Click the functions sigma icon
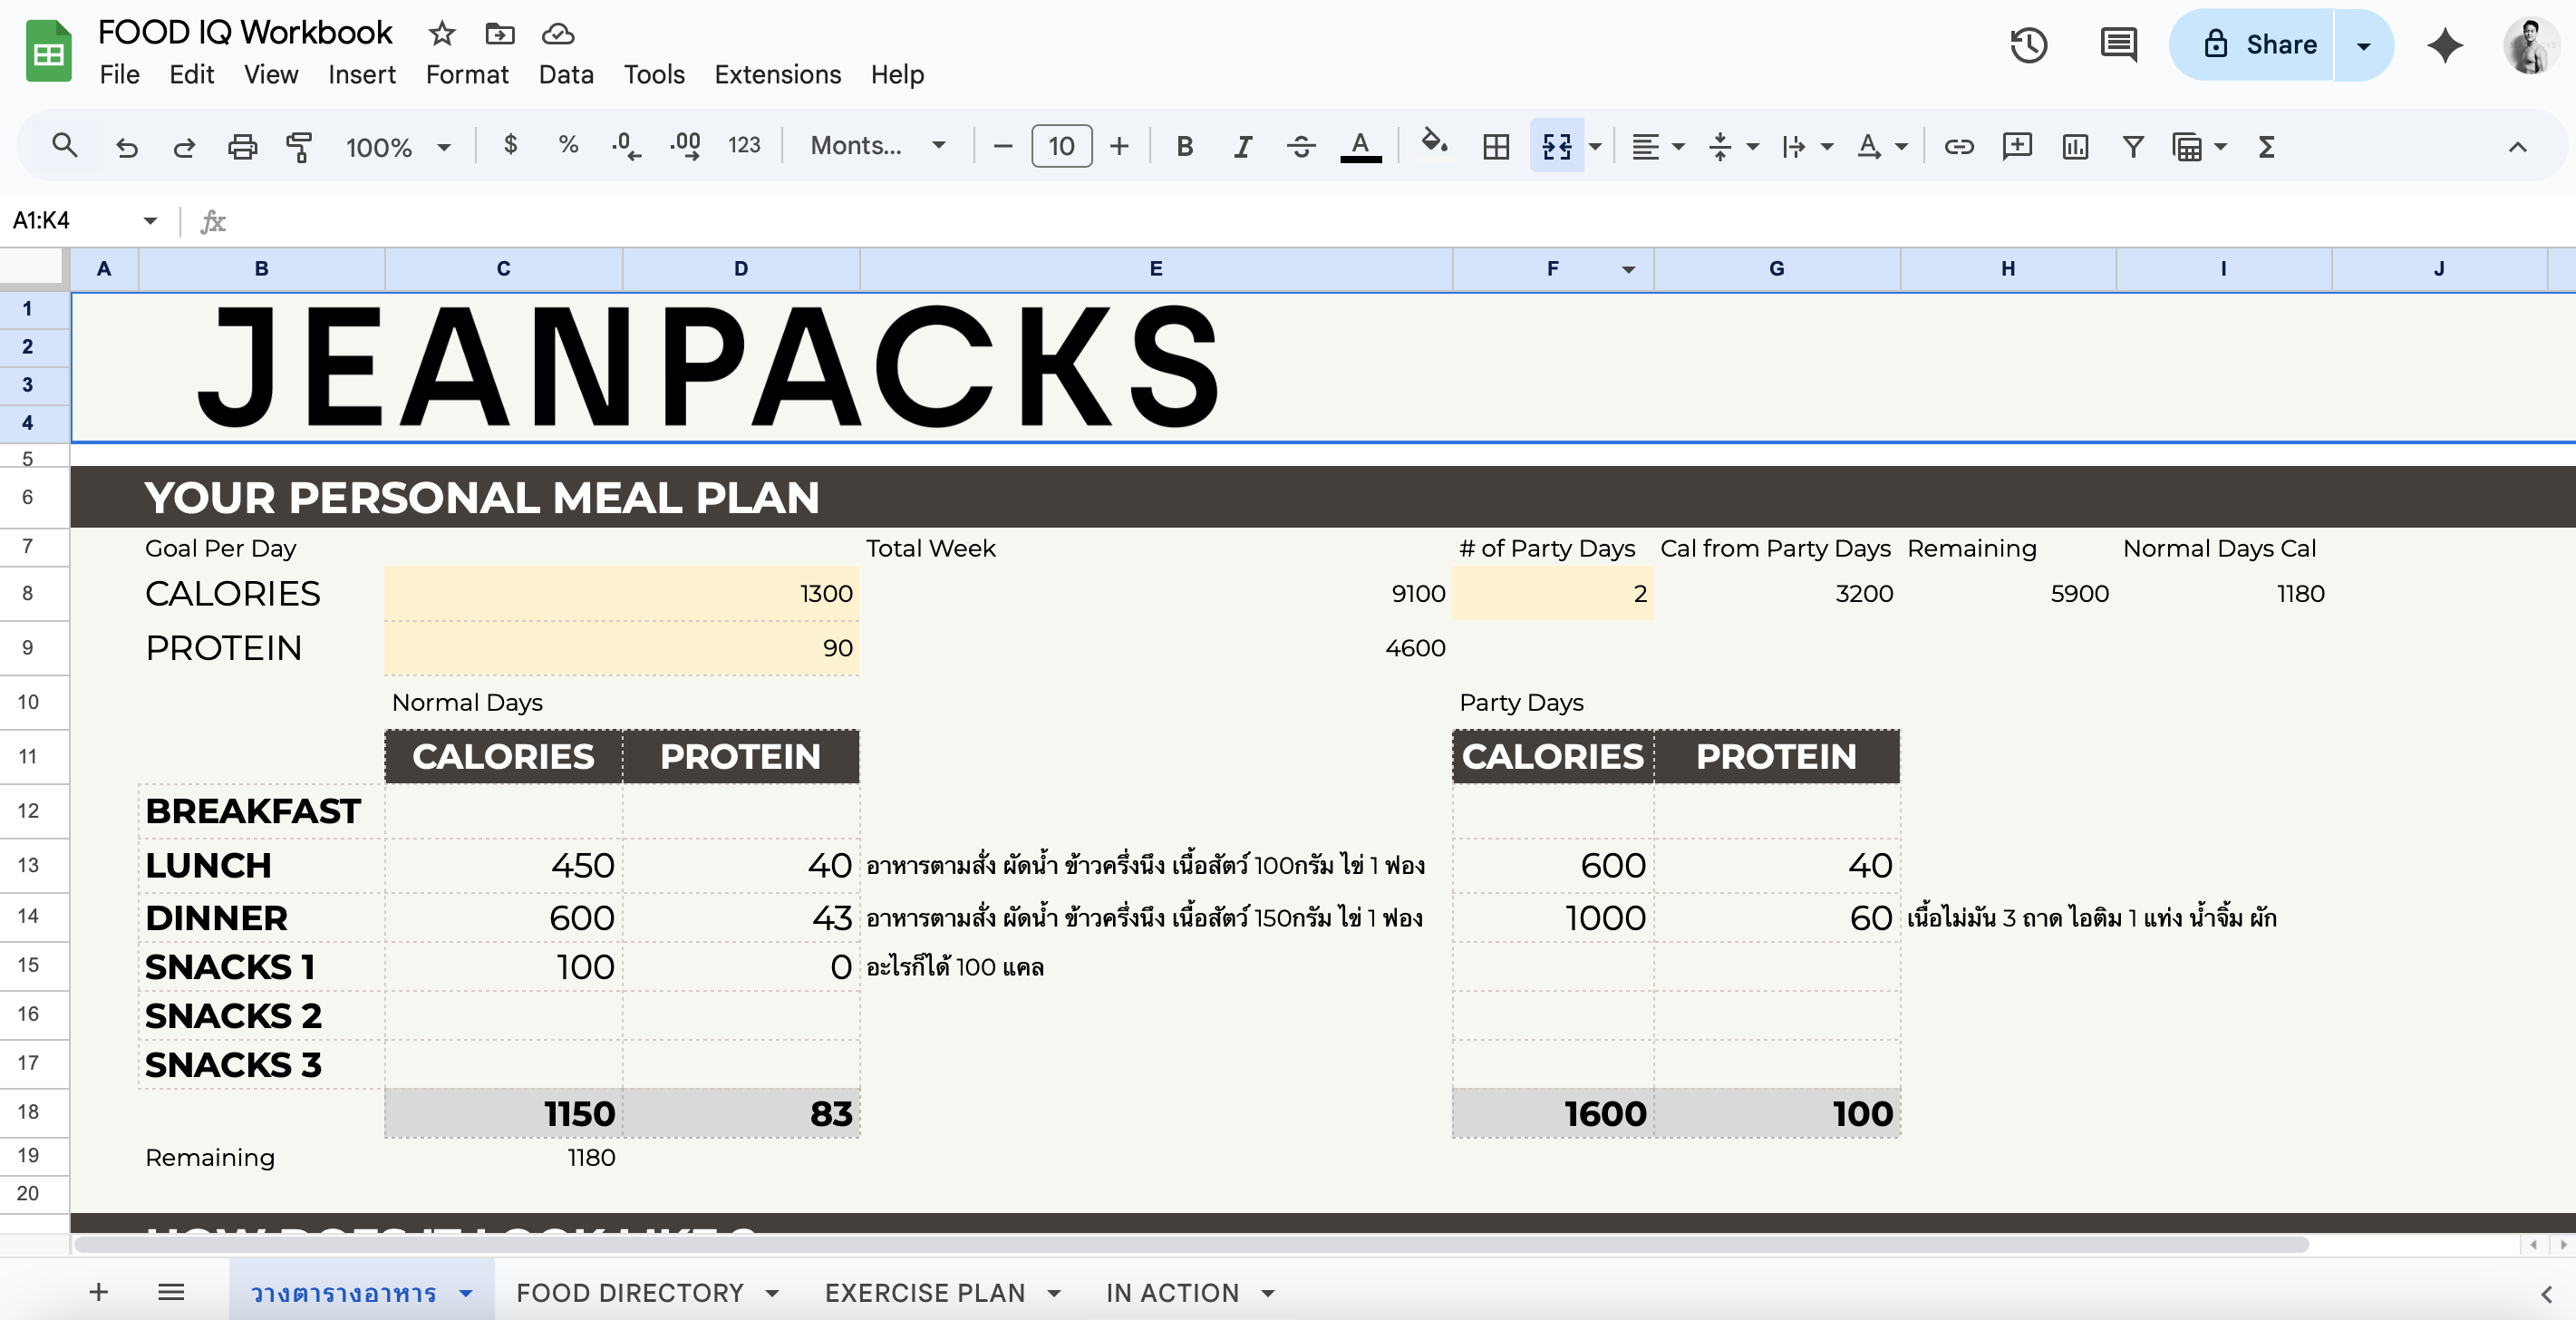This screenshot has width=2576, height=1320. coord(2266,147)
